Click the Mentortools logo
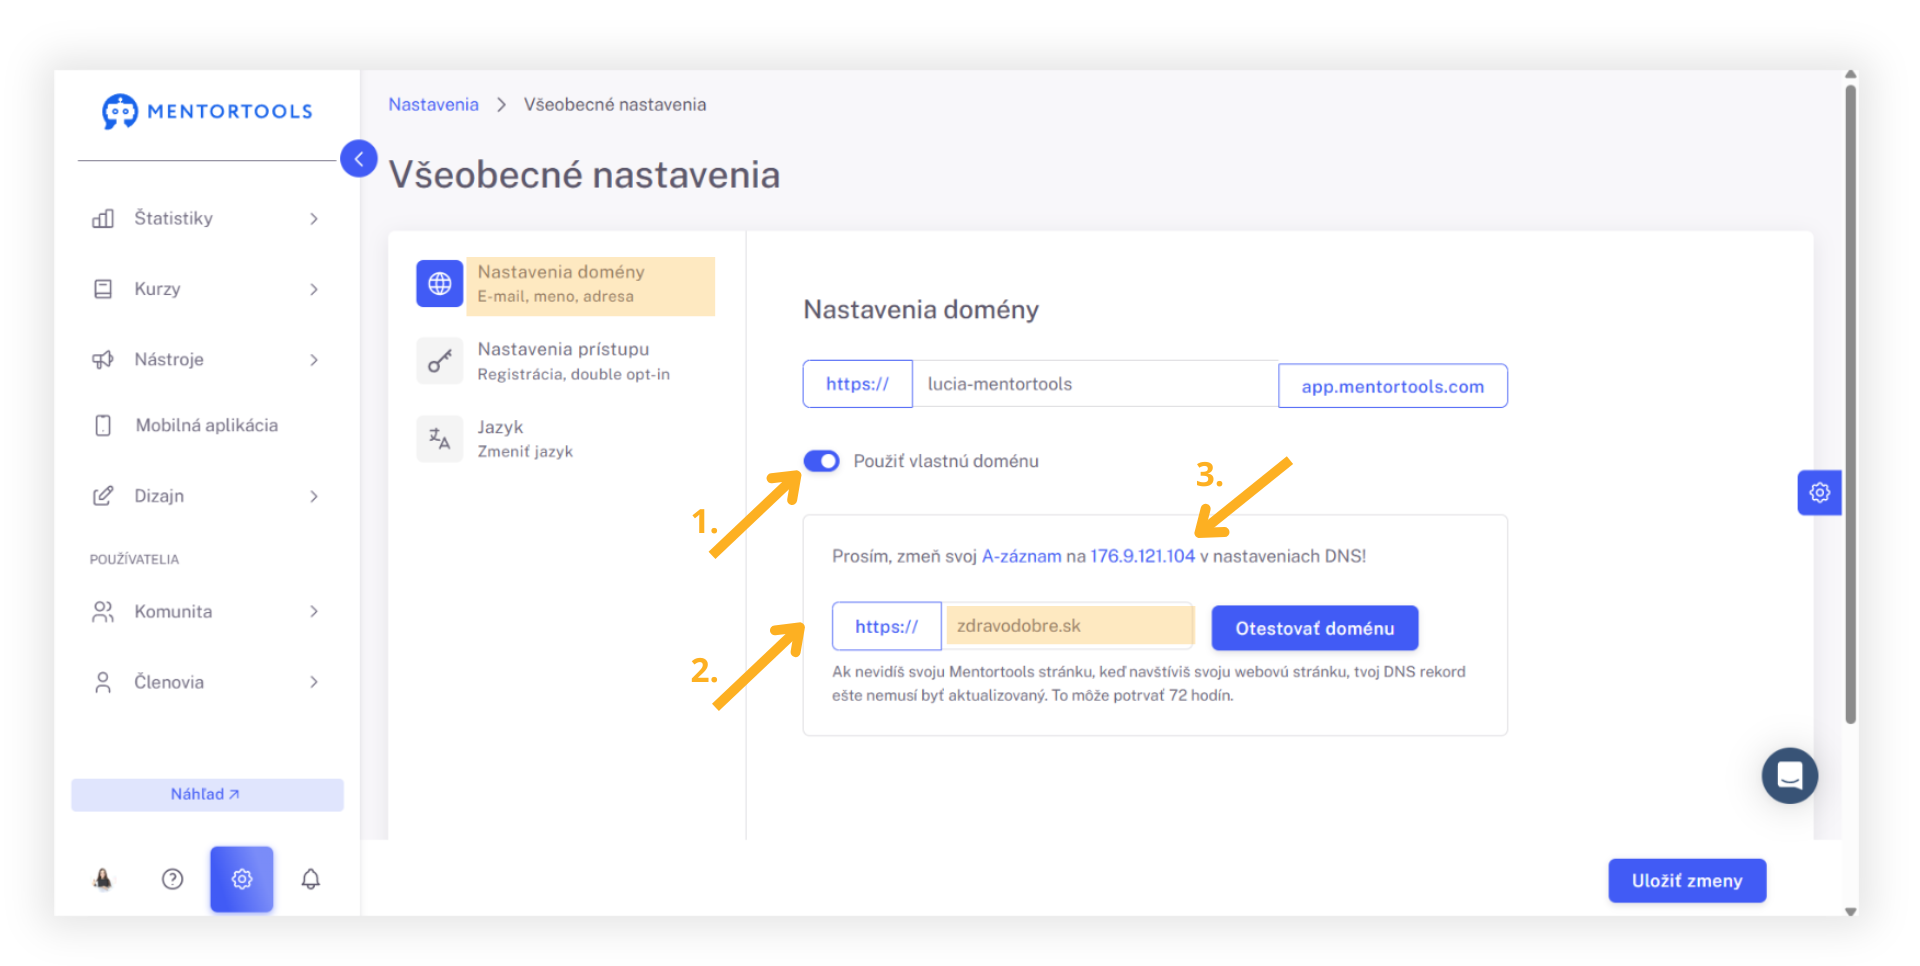 pyautogui.click(x=207, y=111)
